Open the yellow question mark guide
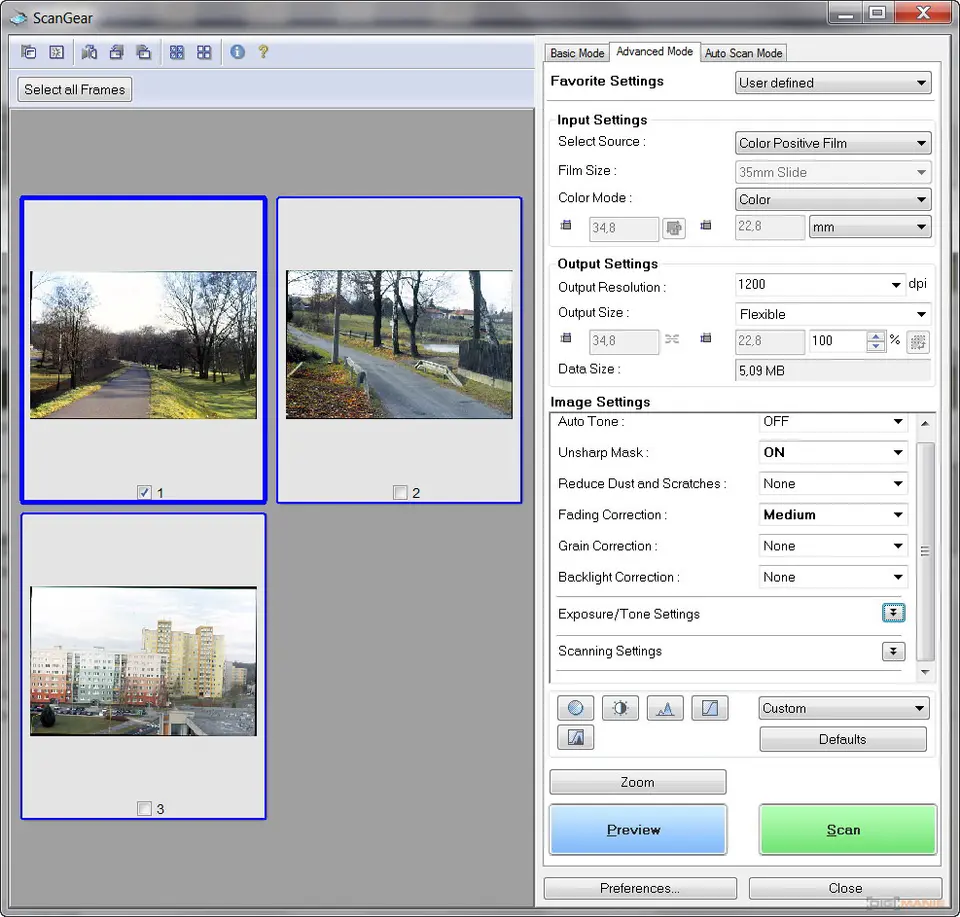 264,52
